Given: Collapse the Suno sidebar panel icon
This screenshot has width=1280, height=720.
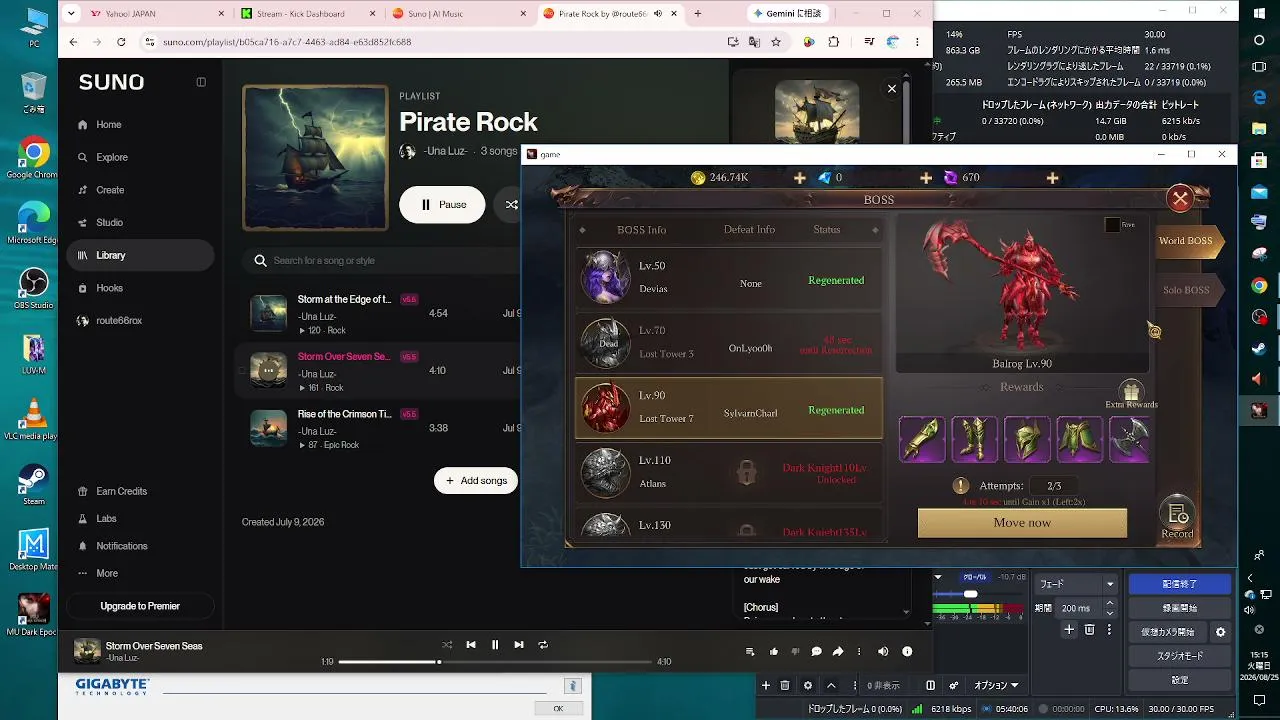Looking at the screenshot, I should pos(201,82).
